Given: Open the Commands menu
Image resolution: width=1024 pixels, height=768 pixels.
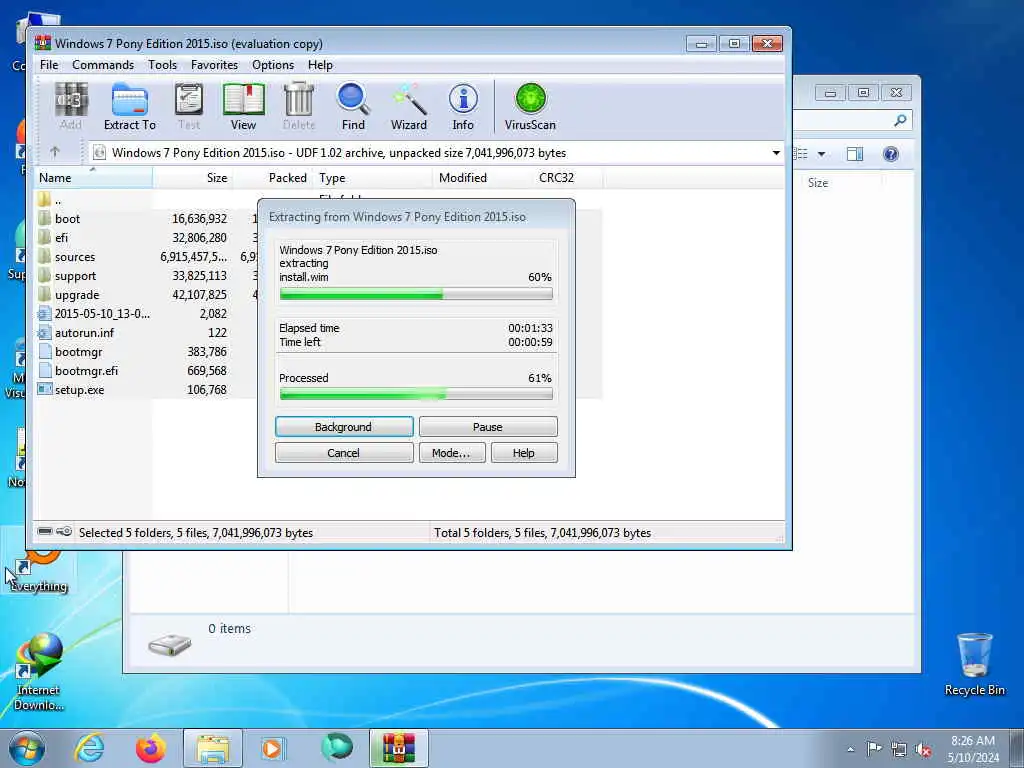Looking at the screenshot, I should tap(103, 65).
